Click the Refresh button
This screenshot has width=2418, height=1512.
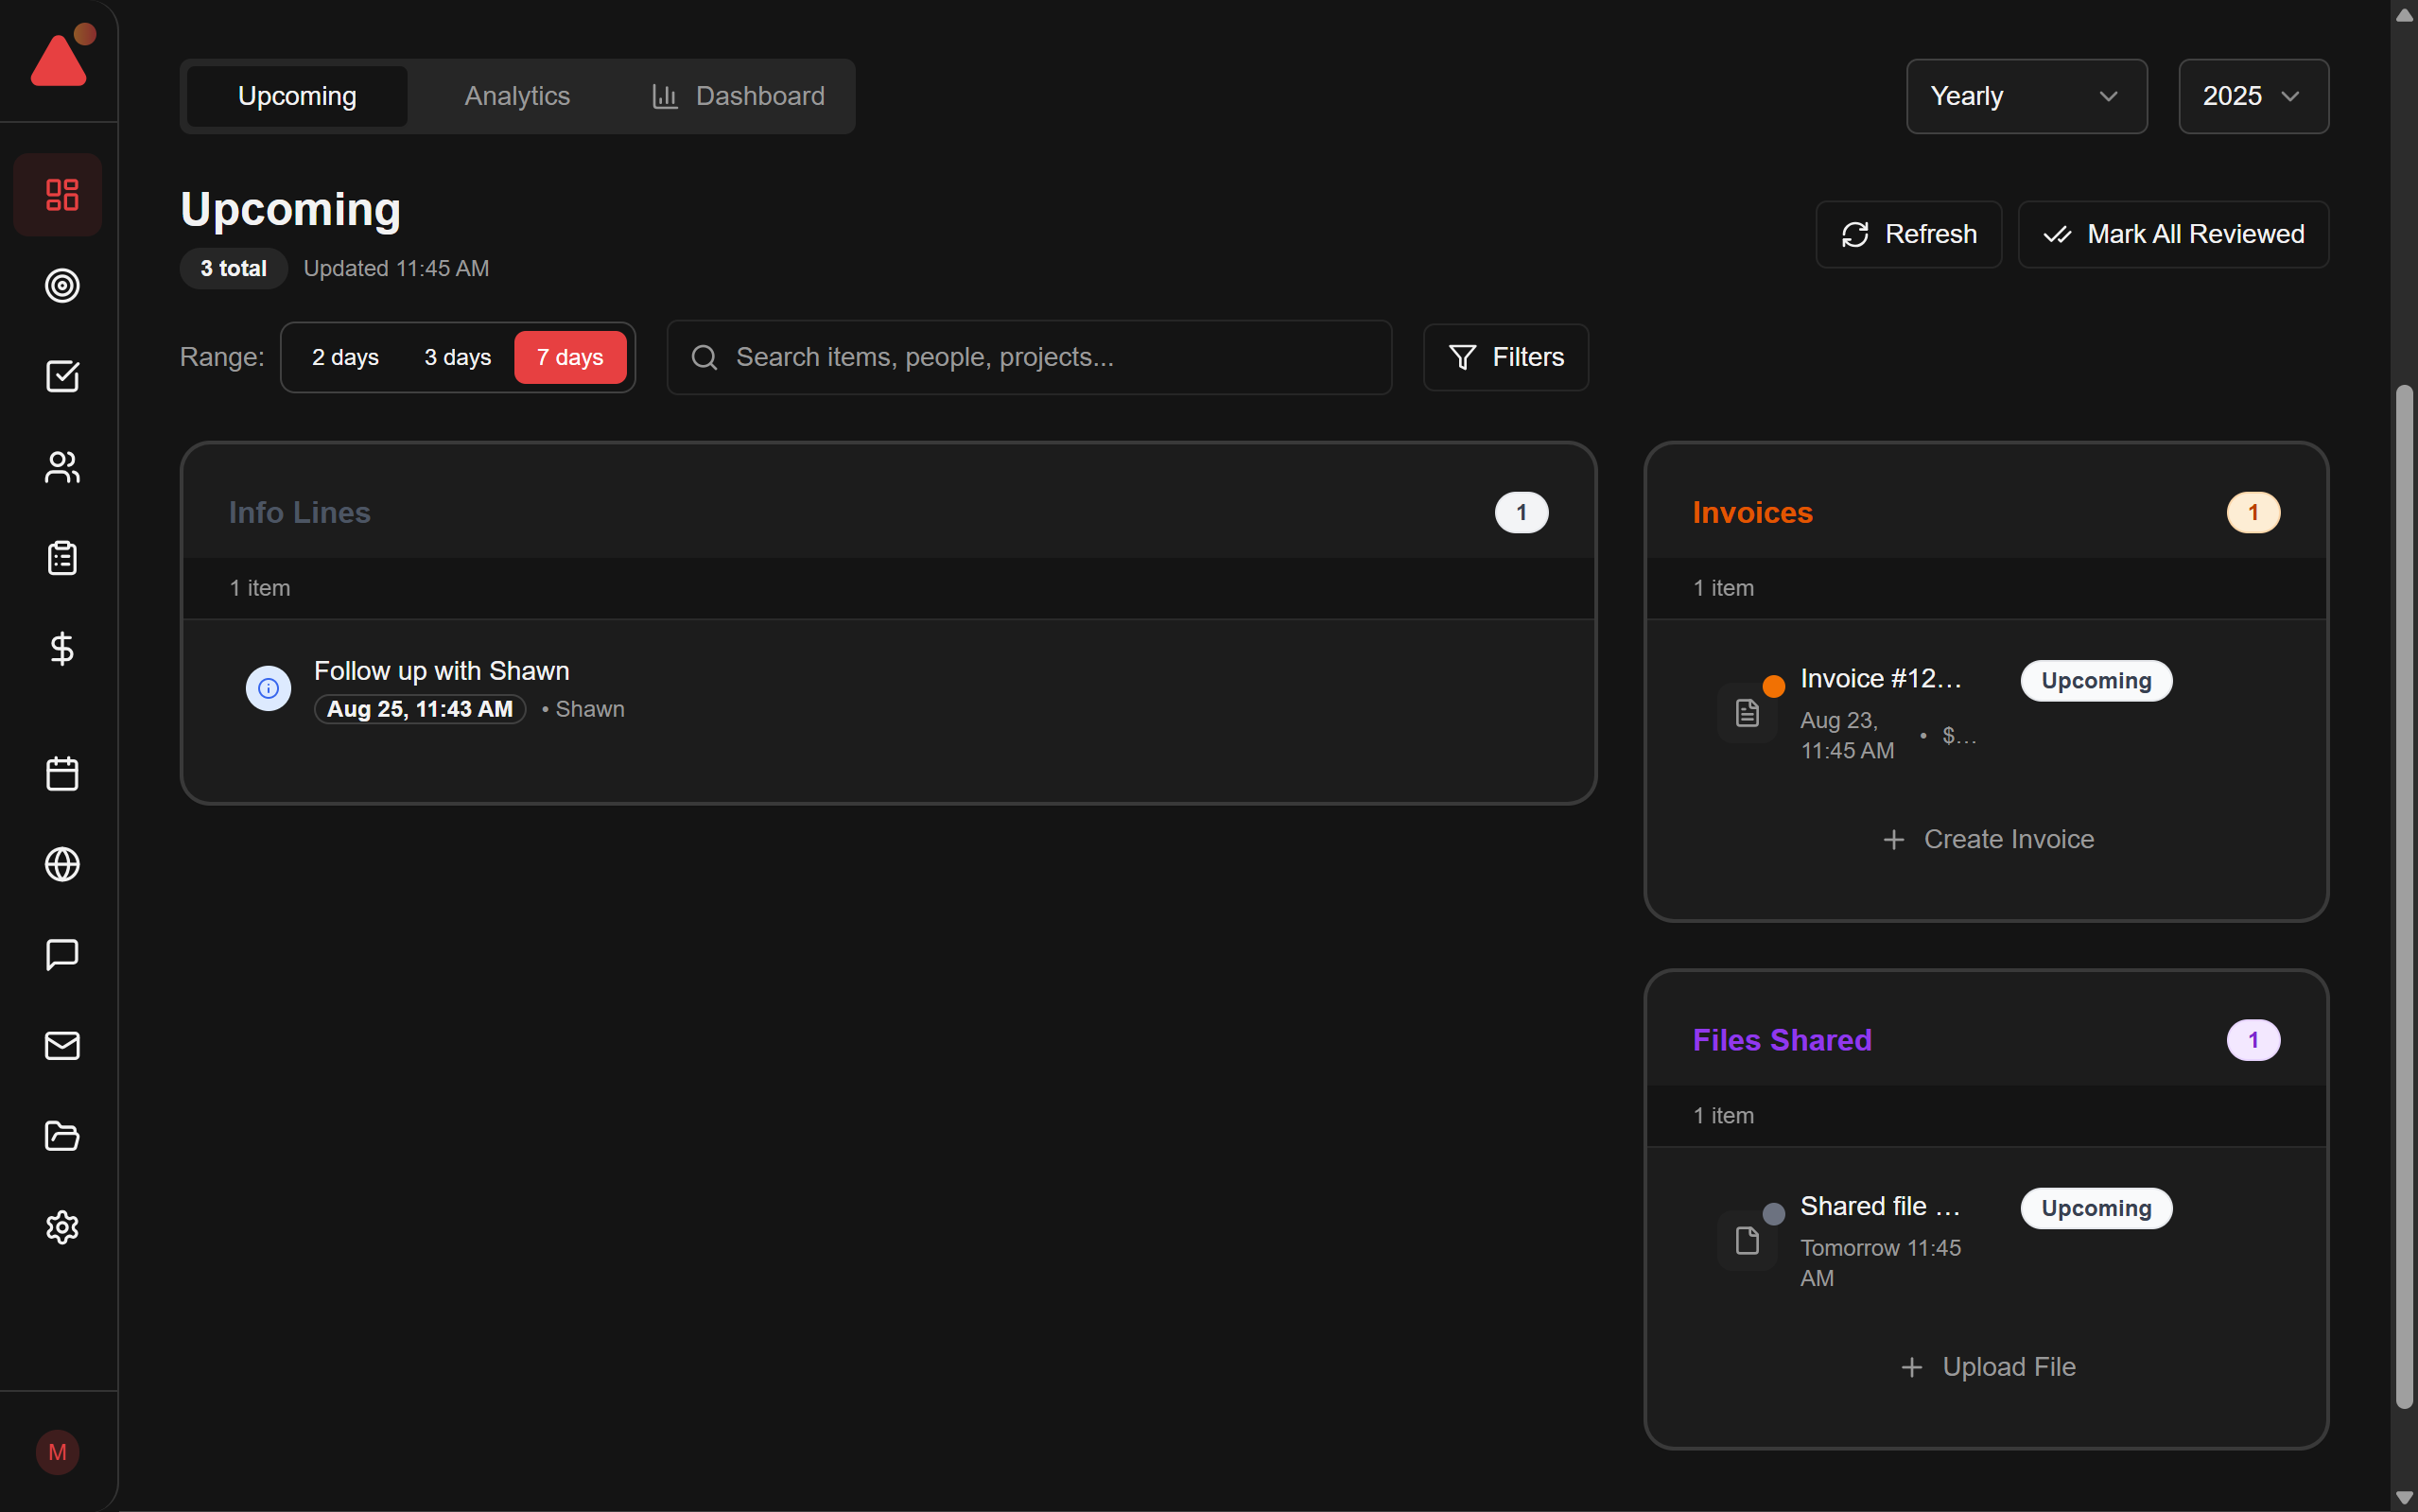1908,234
